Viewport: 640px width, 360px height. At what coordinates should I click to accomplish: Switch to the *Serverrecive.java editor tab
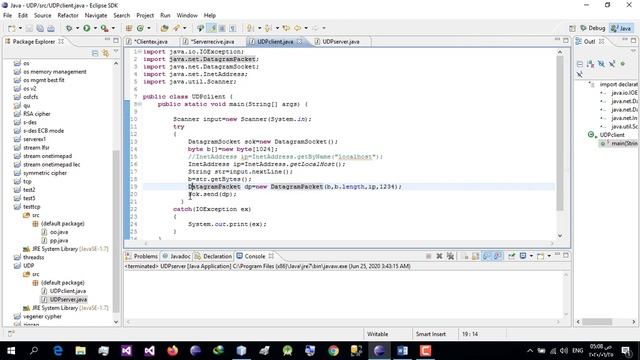(x=212, y=42)
